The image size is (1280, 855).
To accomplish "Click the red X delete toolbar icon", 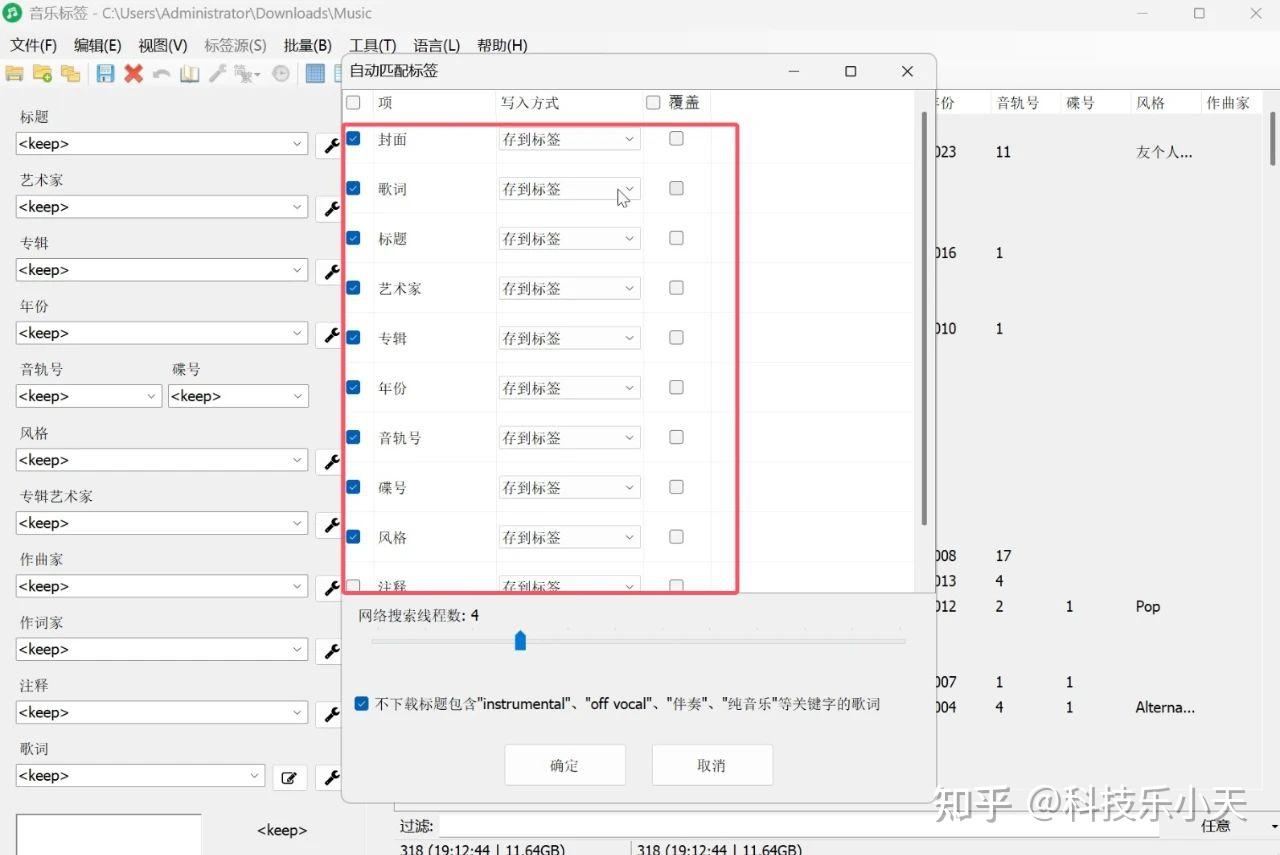I will pyautogui.click(x=133, y=73).
